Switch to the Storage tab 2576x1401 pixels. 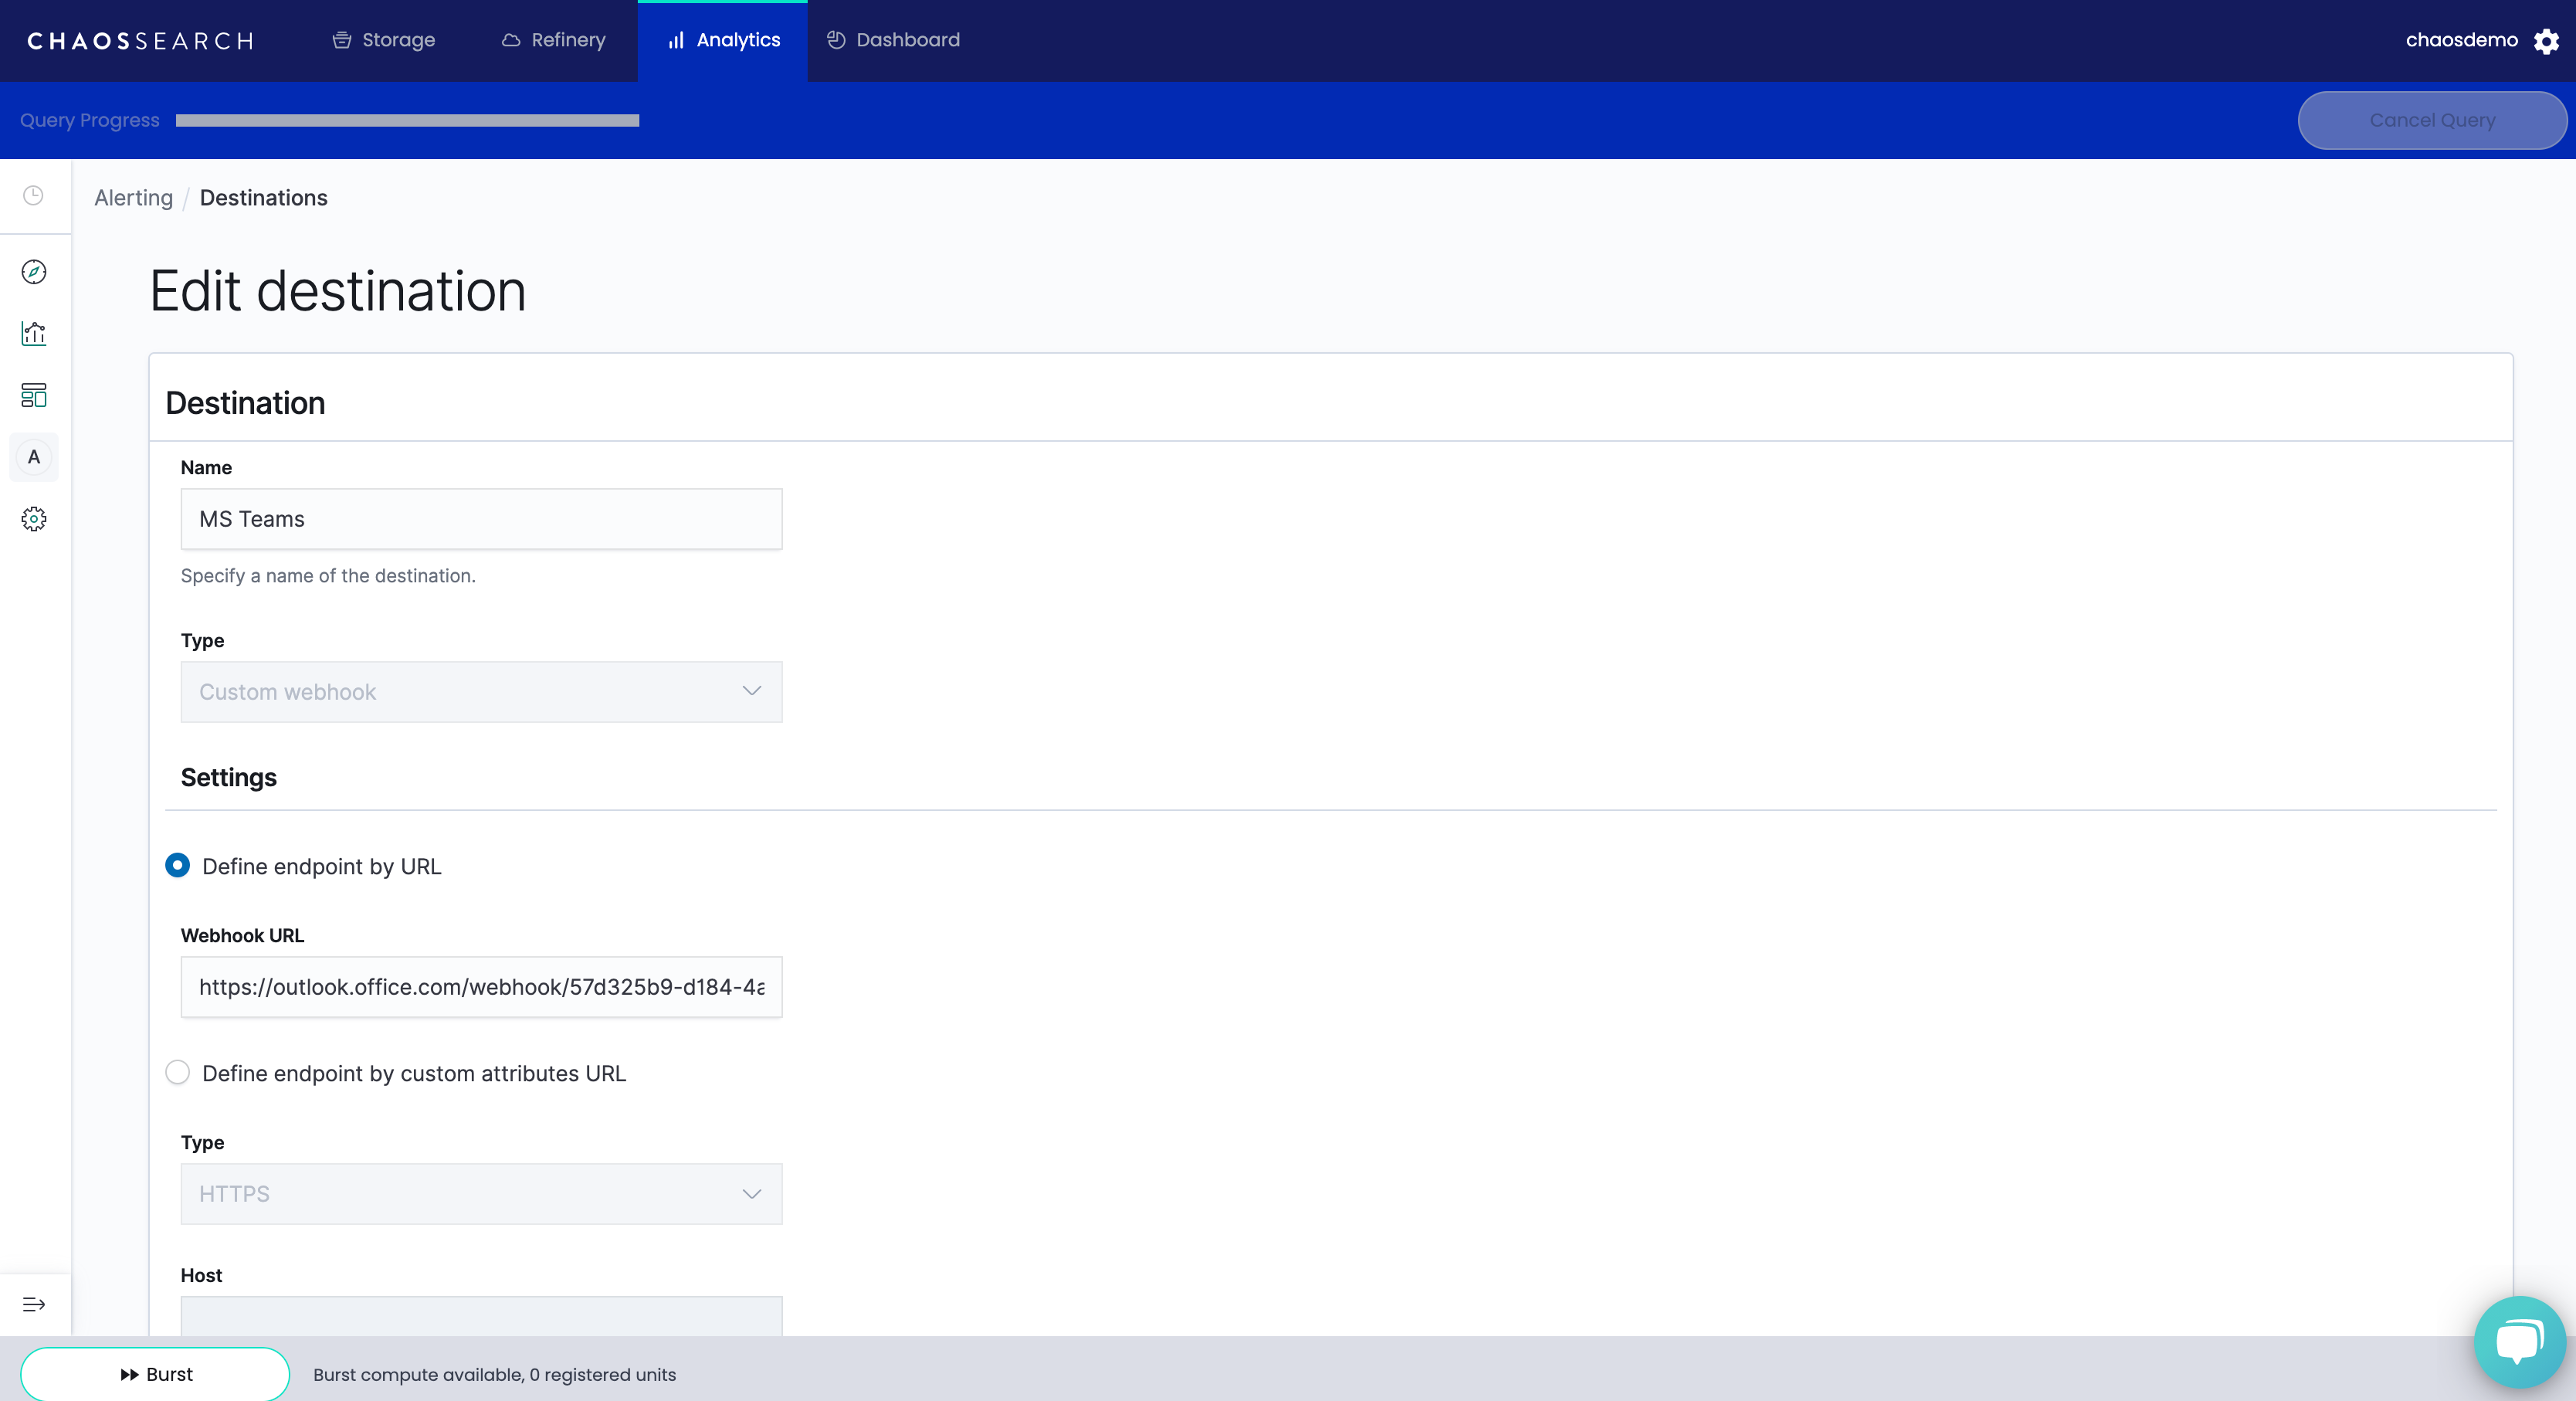coord(384,40)
